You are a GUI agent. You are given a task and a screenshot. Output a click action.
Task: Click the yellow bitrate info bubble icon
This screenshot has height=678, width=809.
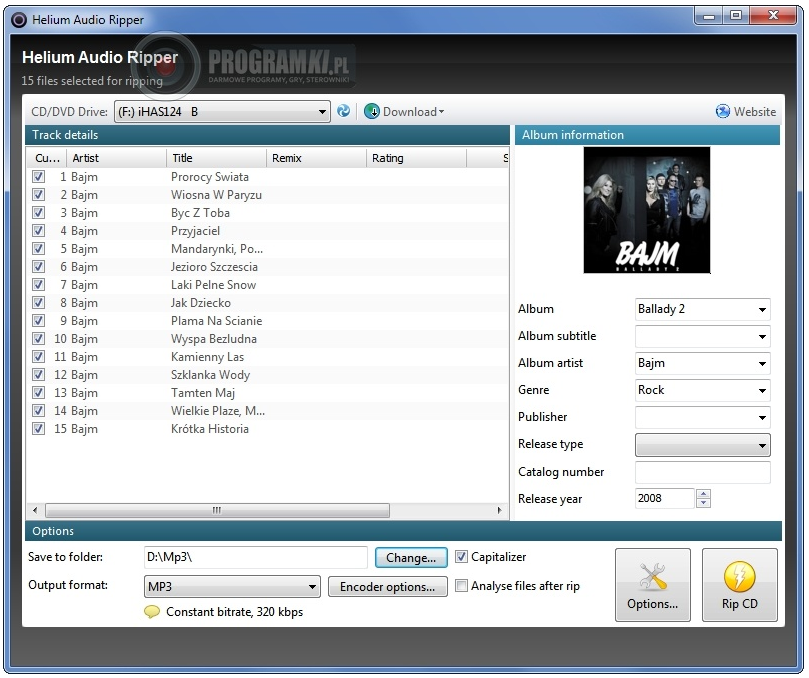(x=152, y=612)
